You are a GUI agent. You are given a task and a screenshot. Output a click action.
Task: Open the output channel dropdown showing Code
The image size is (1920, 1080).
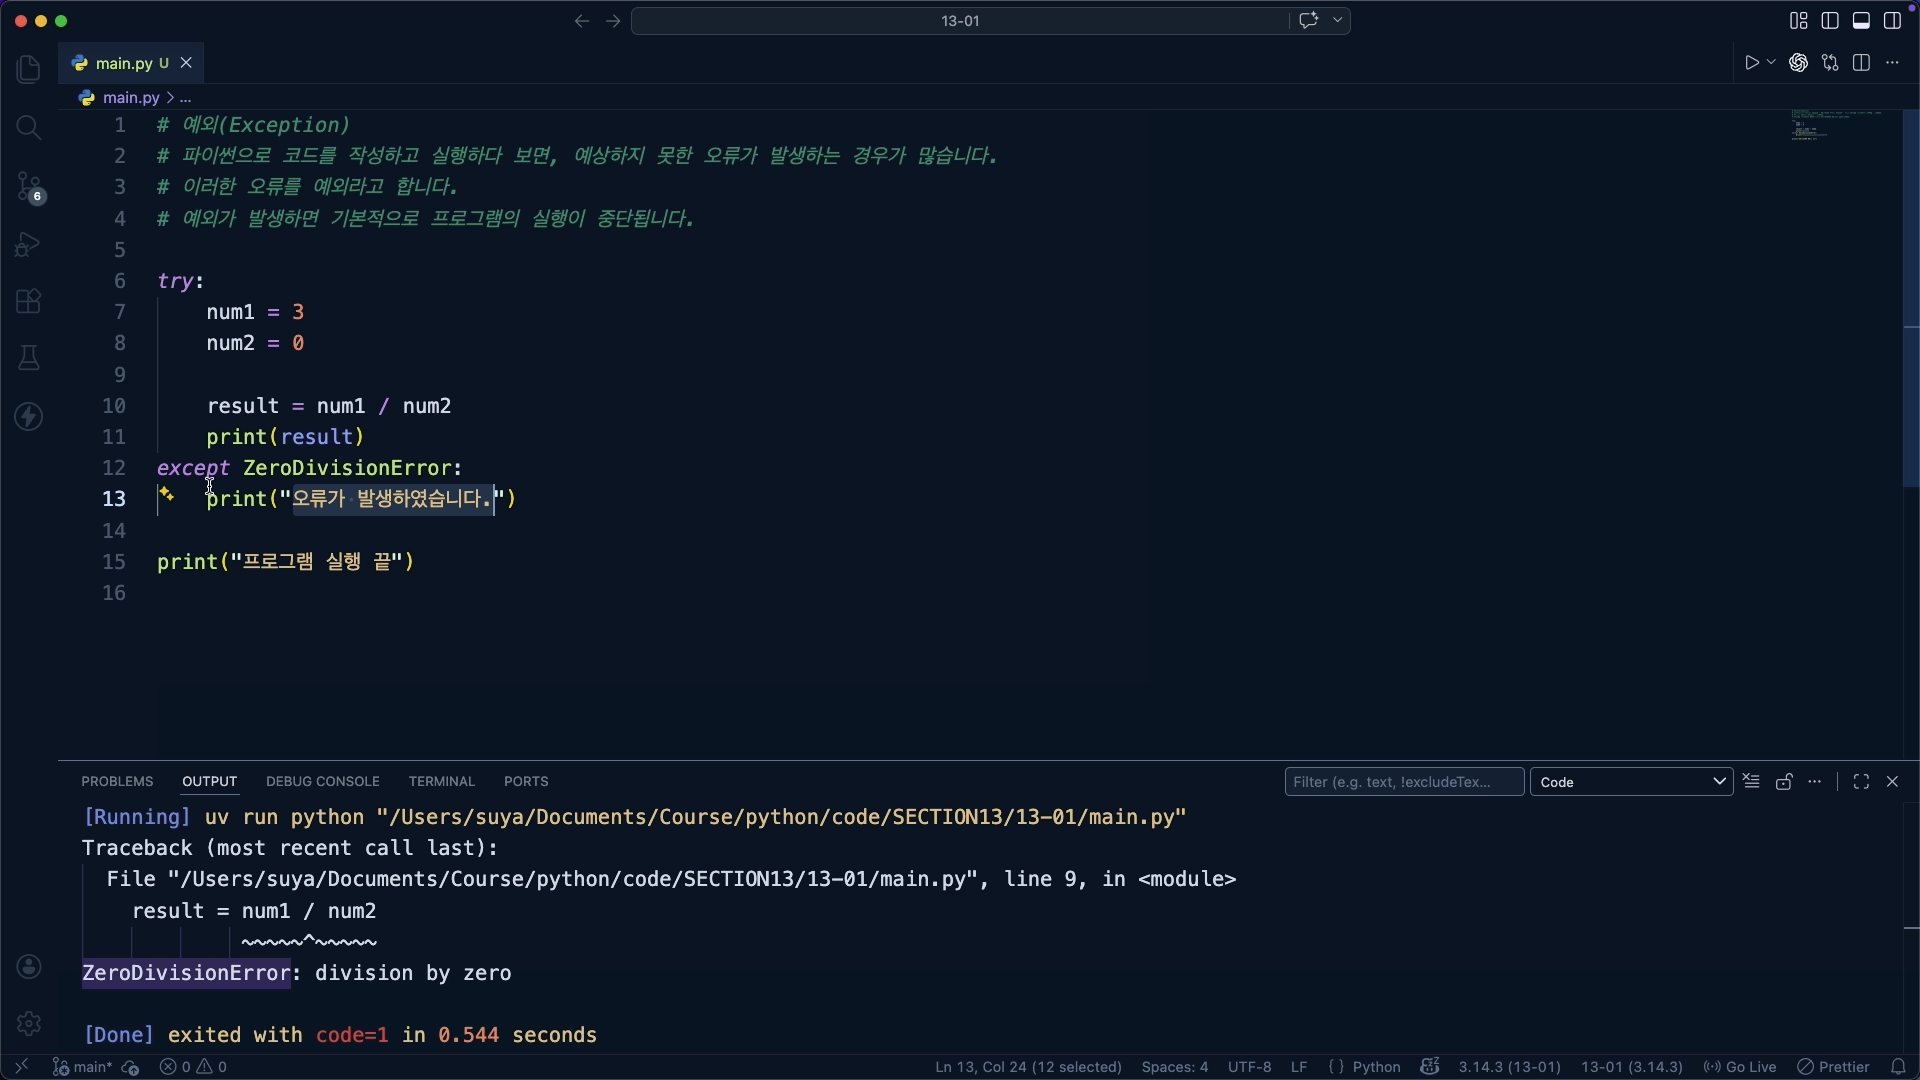tap(1632, 782)
